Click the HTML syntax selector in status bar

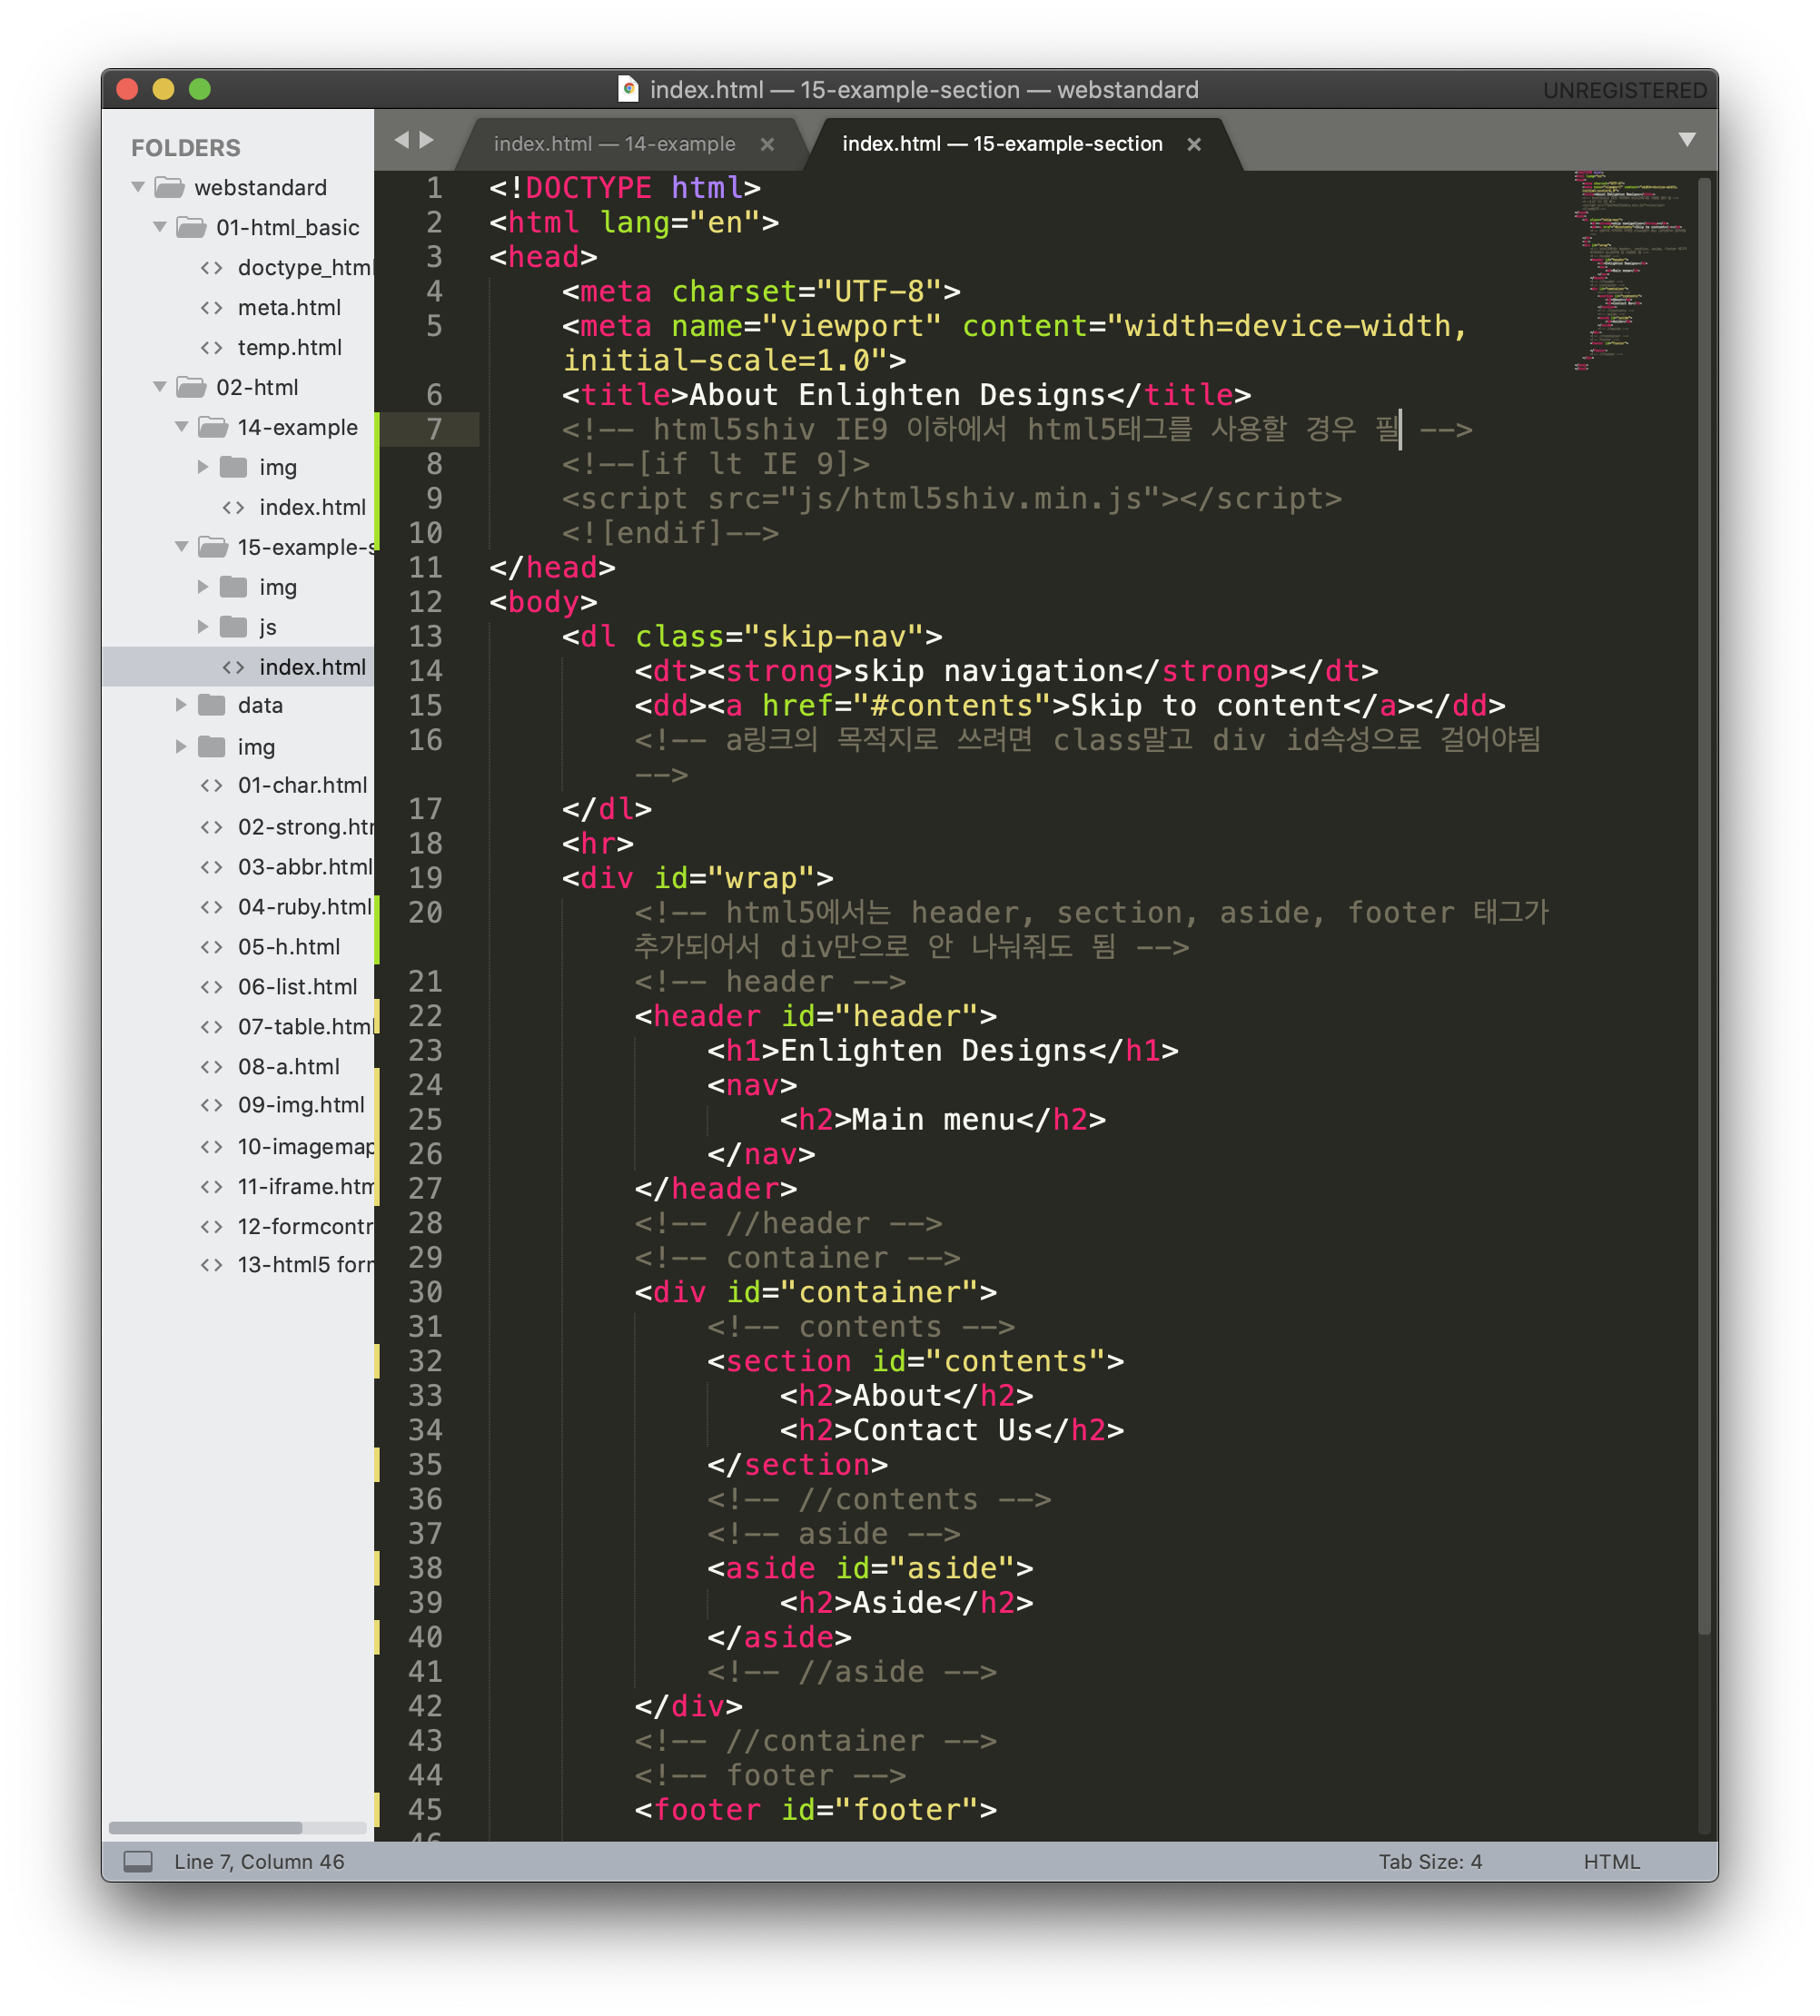[x=1610, y=1861]
